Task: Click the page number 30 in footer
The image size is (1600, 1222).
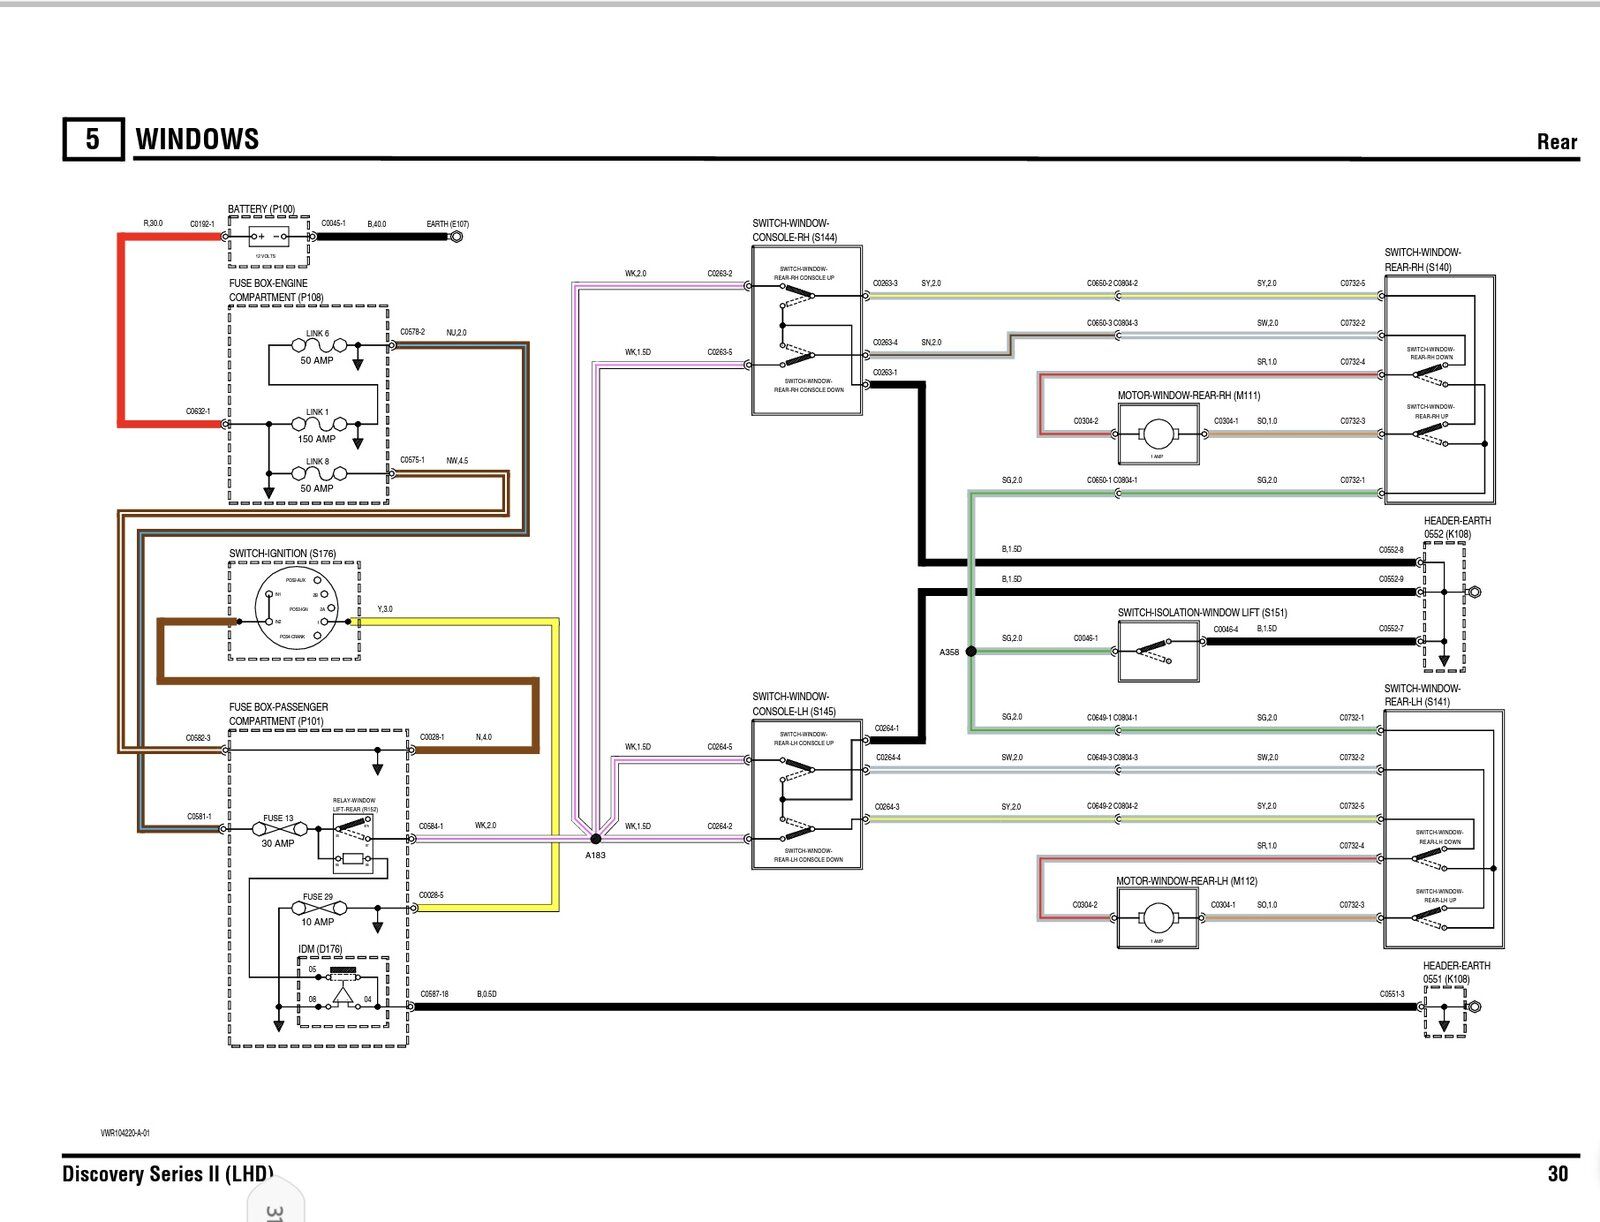Action: coord(1558,1174)
